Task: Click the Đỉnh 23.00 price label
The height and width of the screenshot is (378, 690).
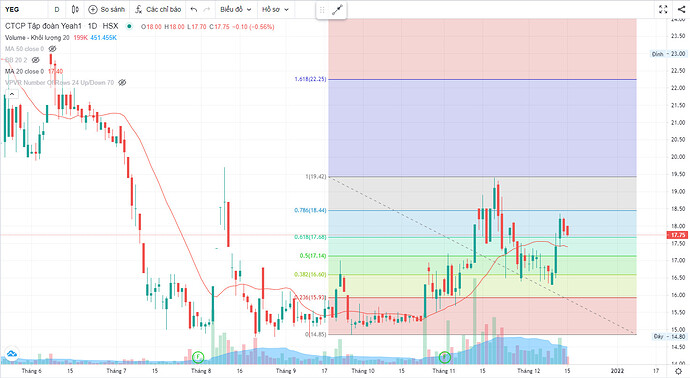Action: point(669,54)
